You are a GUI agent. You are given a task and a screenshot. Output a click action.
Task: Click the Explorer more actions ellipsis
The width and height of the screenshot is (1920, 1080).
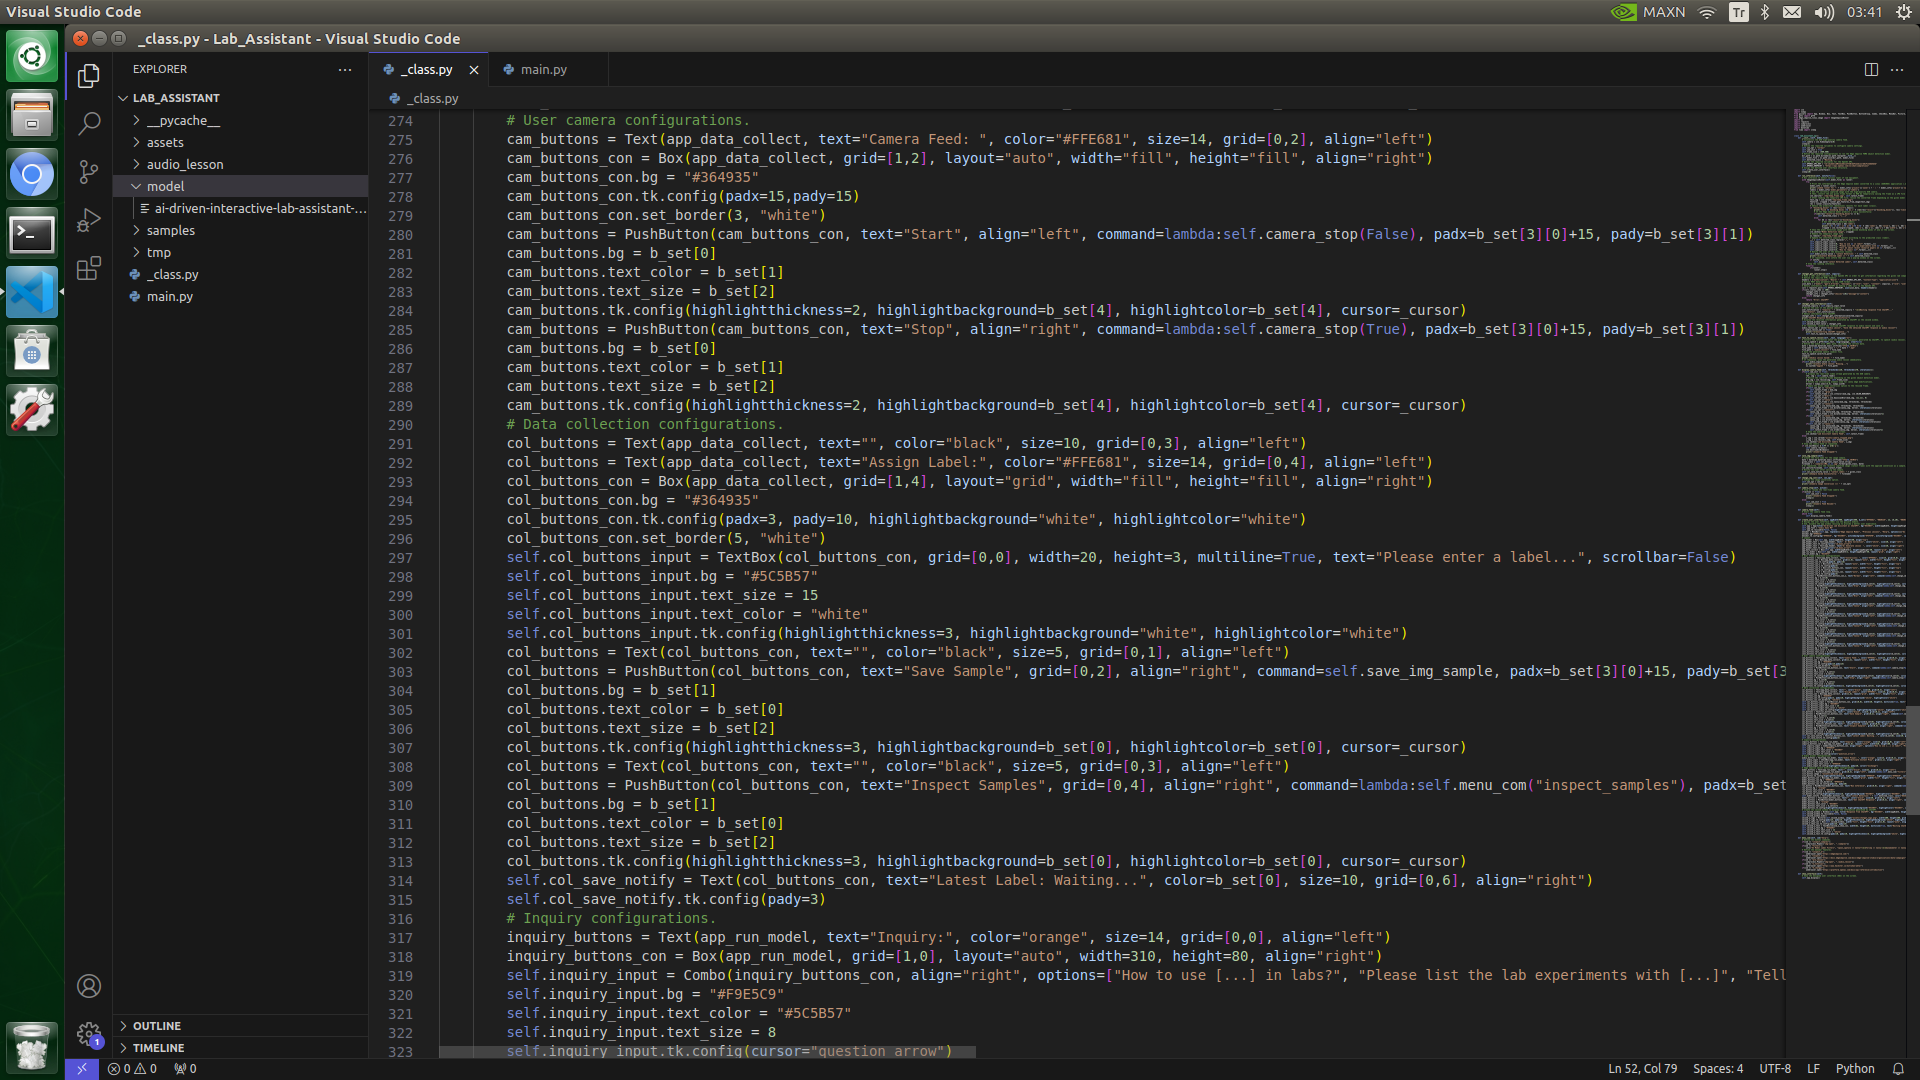pos(345,70)
